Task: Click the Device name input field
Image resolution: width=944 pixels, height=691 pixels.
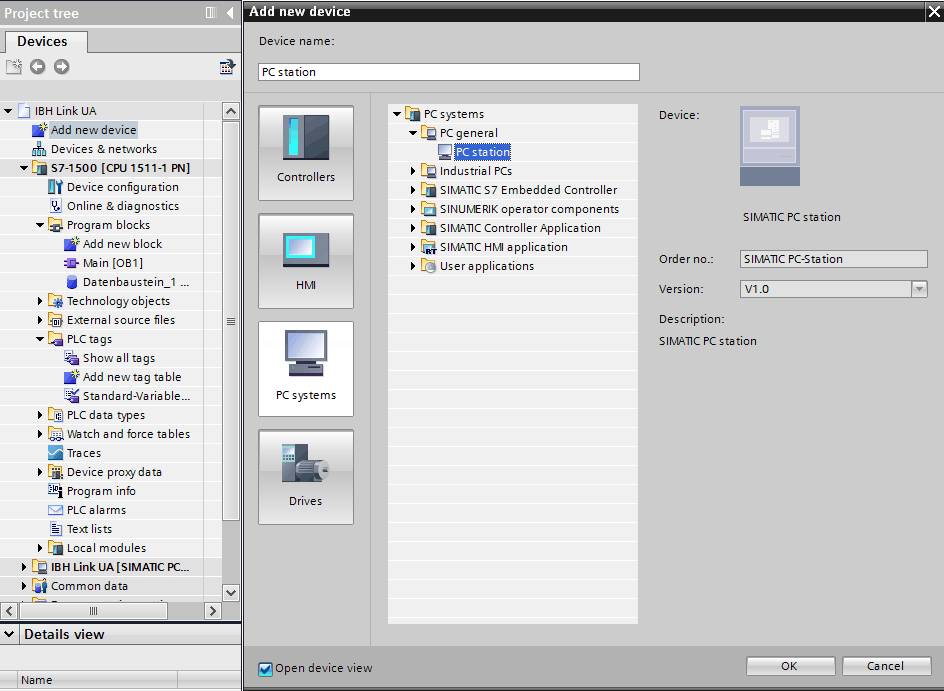Action: point(449,72)
